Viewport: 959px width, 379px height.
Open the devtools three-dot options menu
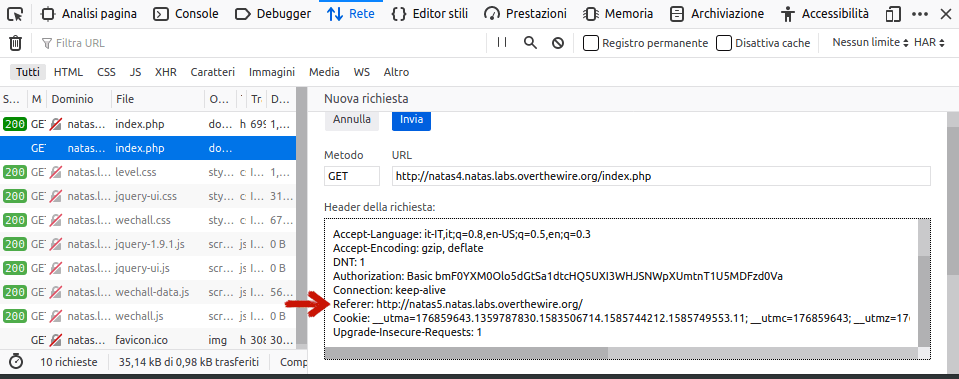pos(919,13)
